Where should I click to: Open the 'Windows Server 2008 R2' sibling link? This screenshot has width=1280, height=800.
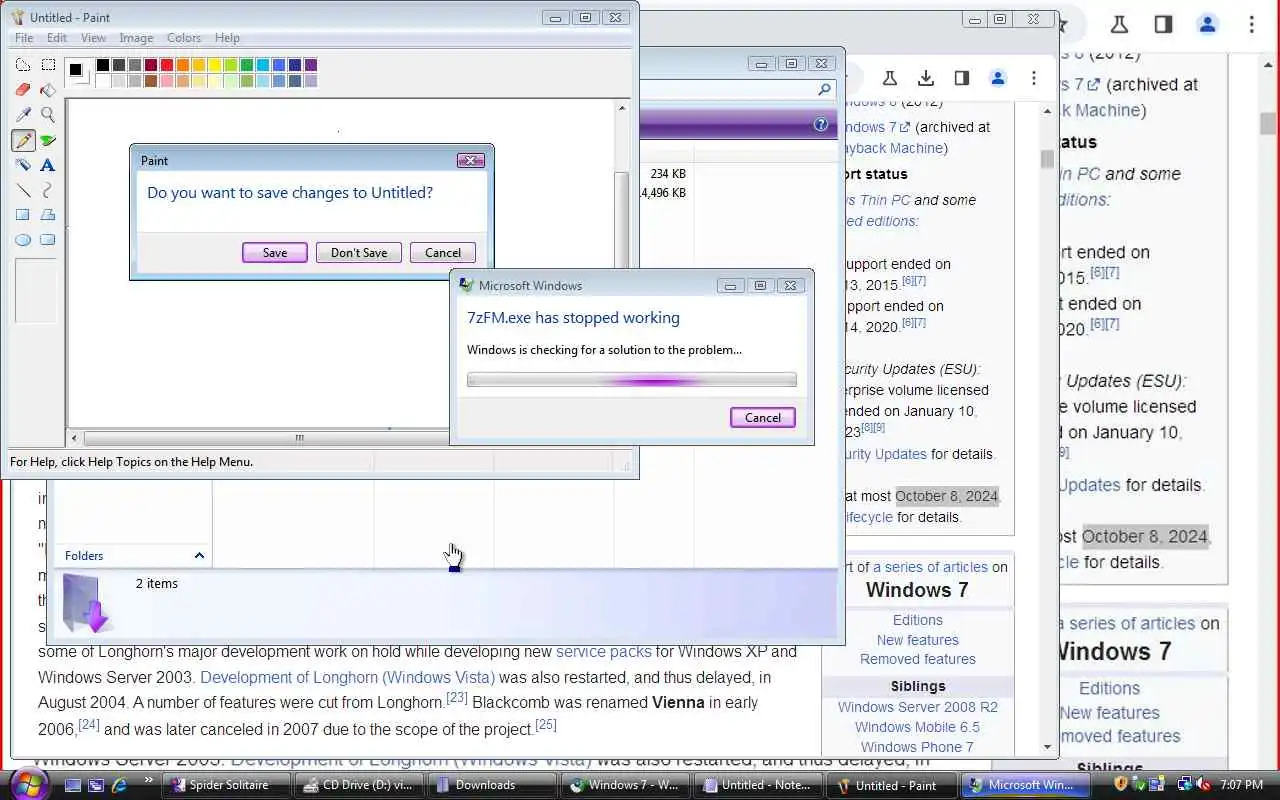click(918, 707)
